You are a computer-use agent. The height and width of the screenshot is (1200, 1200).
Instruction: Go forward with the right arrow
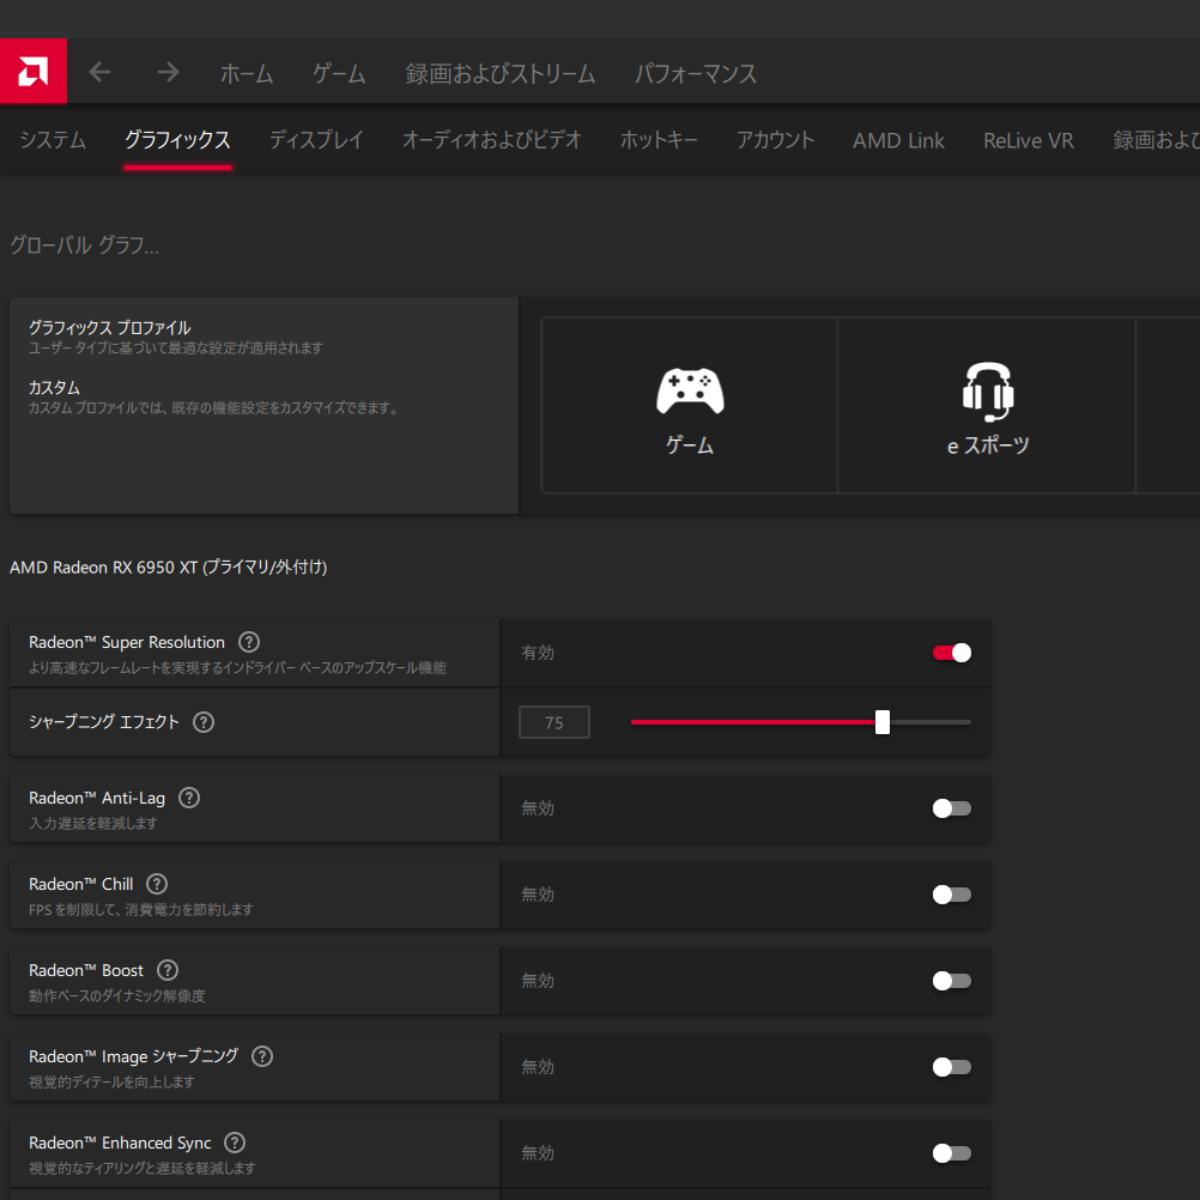click(x=168, y=72)
